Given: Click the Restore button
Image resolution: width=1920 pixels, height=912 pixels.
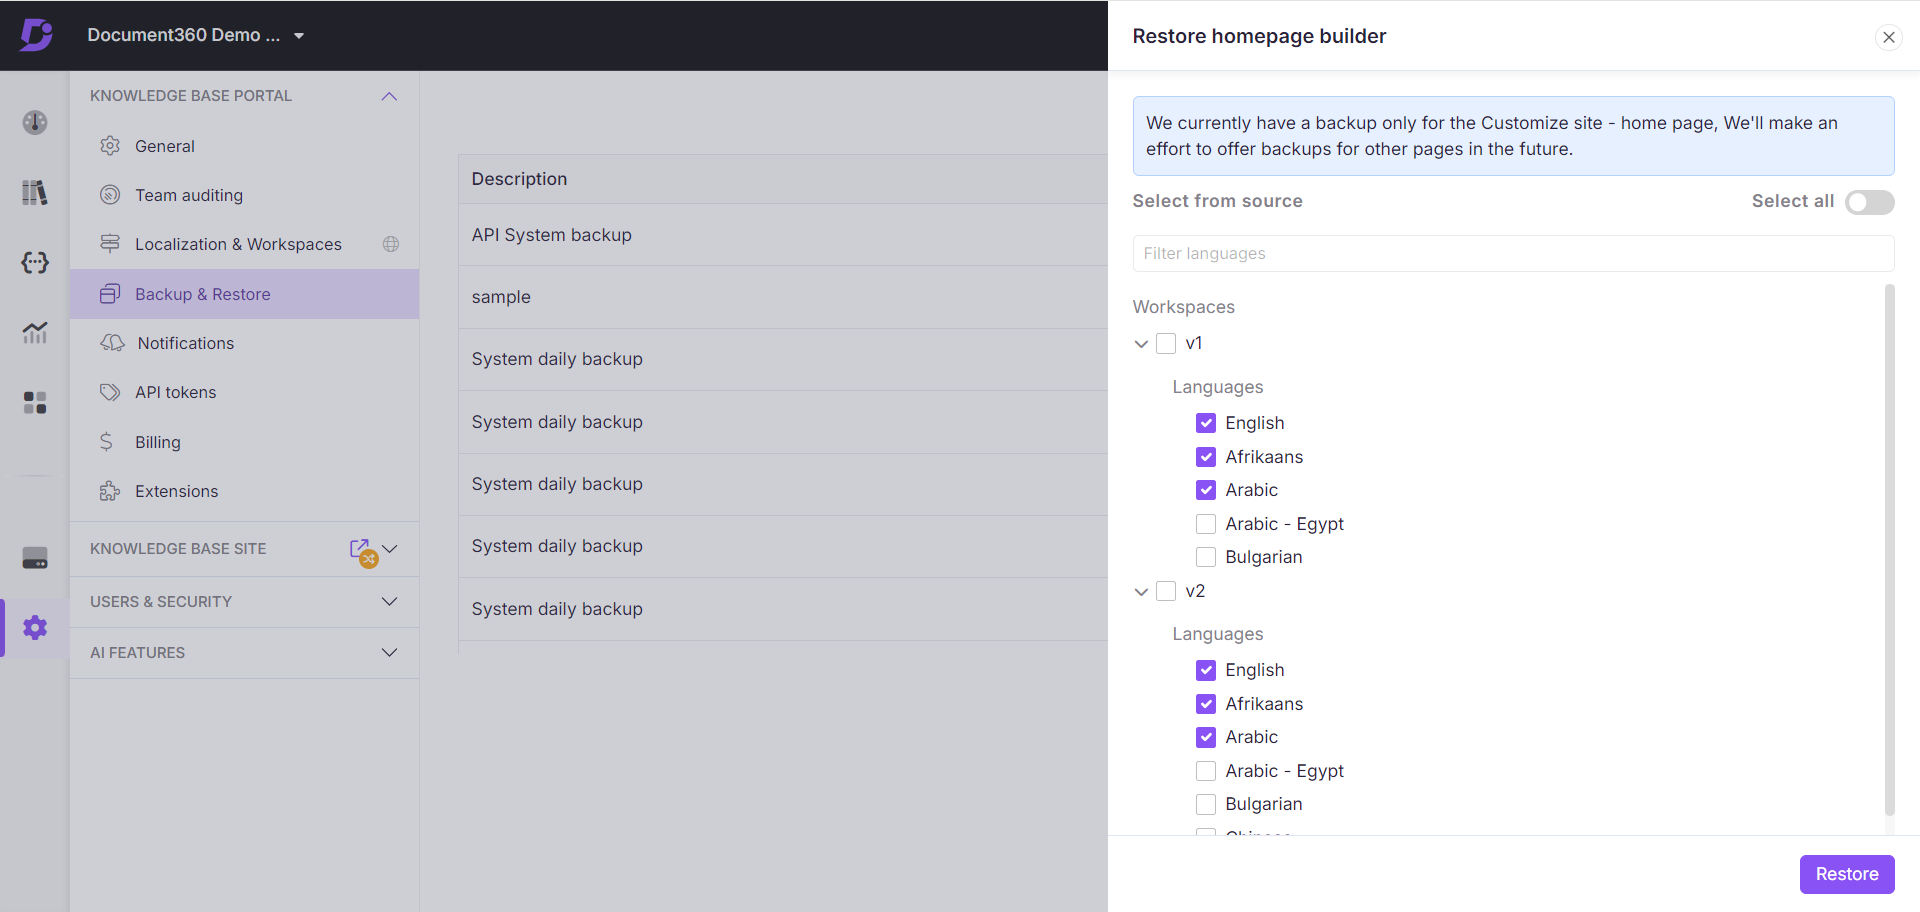Looking at the screenshot, I should pyautogui.click(x=1847, y=874).
